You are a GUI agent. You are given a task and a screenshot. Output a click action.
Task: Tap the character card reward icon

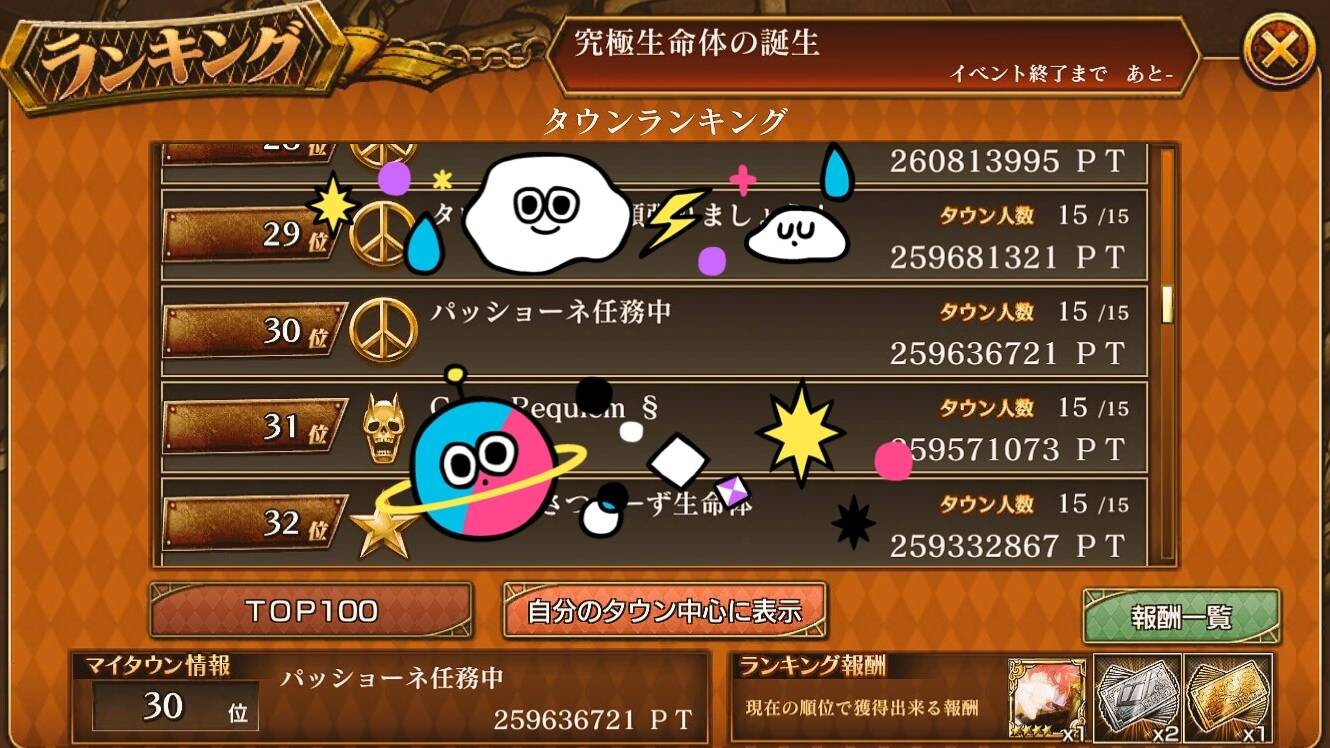pos(1048,699)
